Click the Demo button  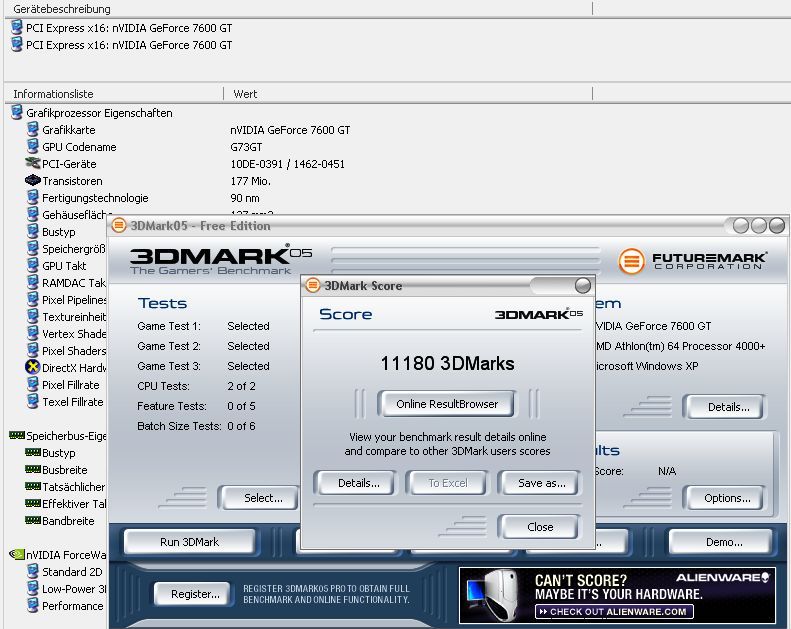pos(722,542)
